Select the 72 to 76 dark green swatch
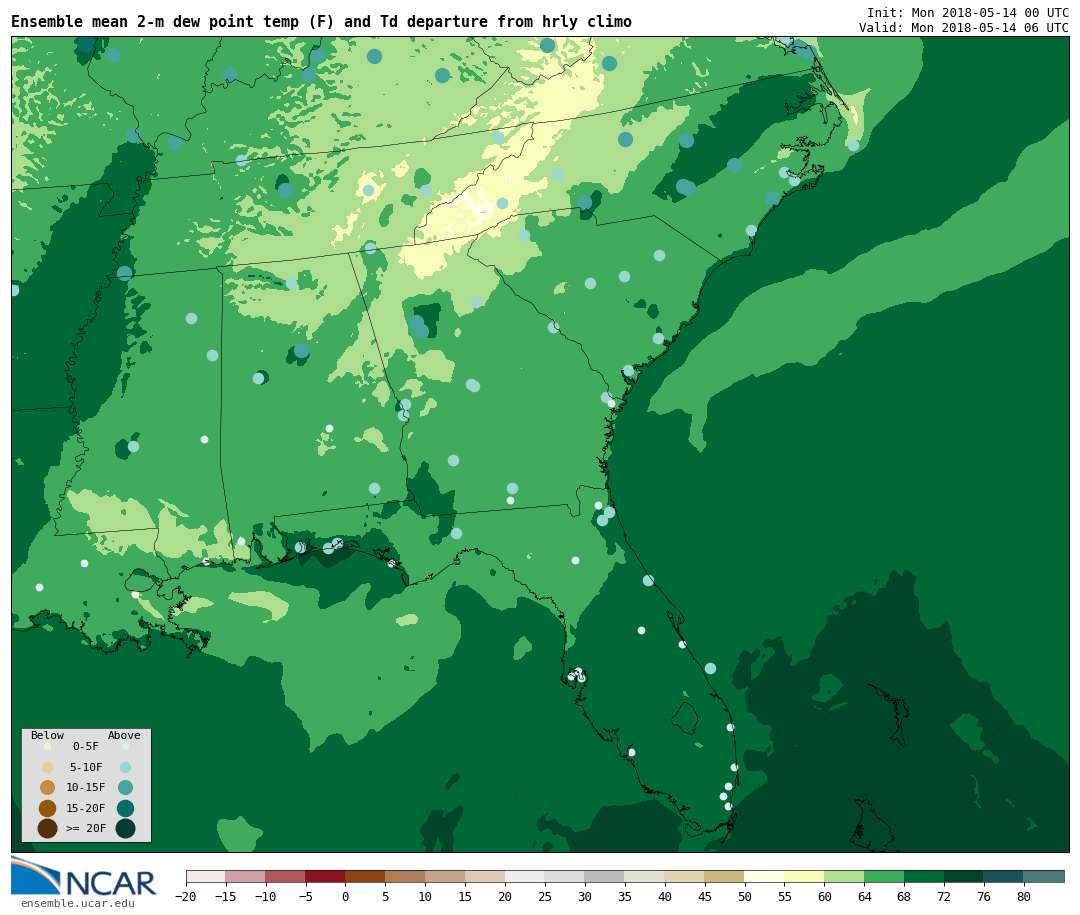This screenshot has width=1080, height=915. [965, 876]
